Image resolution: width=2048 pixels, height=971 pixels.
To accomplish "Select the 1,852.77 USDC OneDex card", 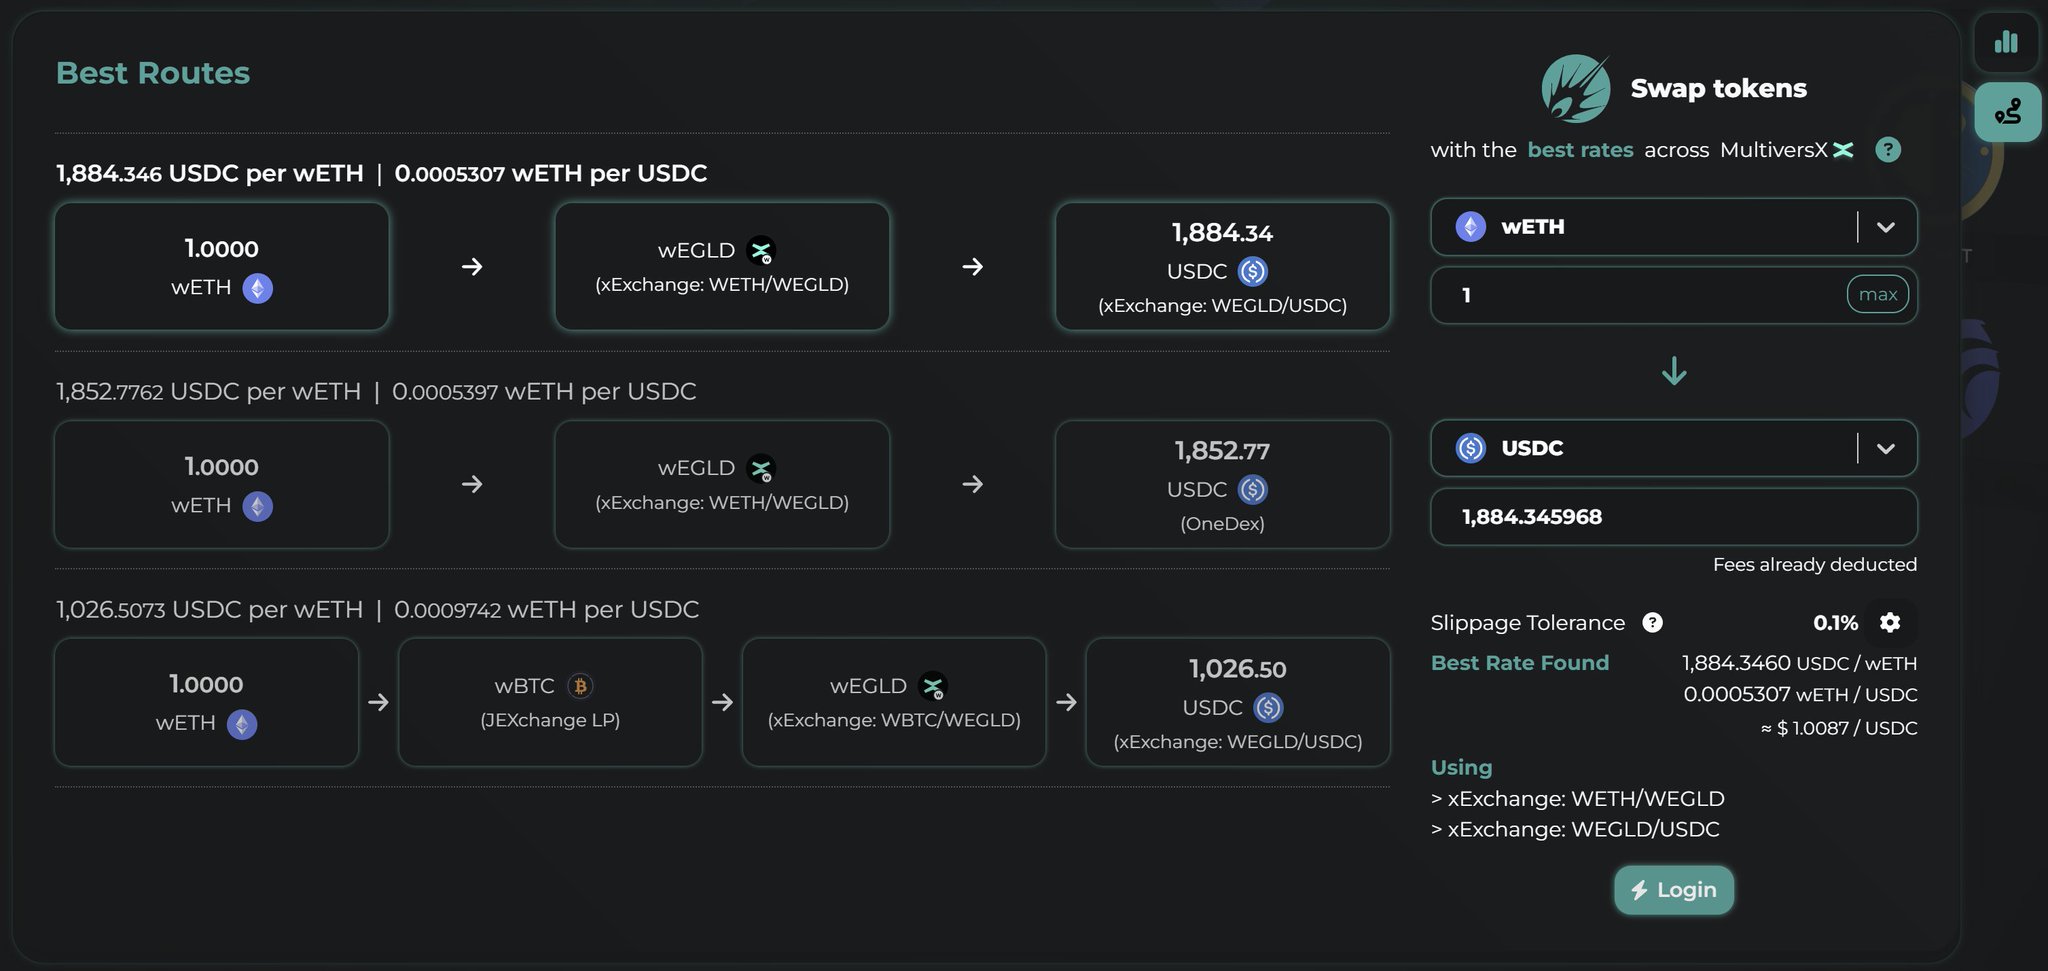I will [x=1222, y=485].
